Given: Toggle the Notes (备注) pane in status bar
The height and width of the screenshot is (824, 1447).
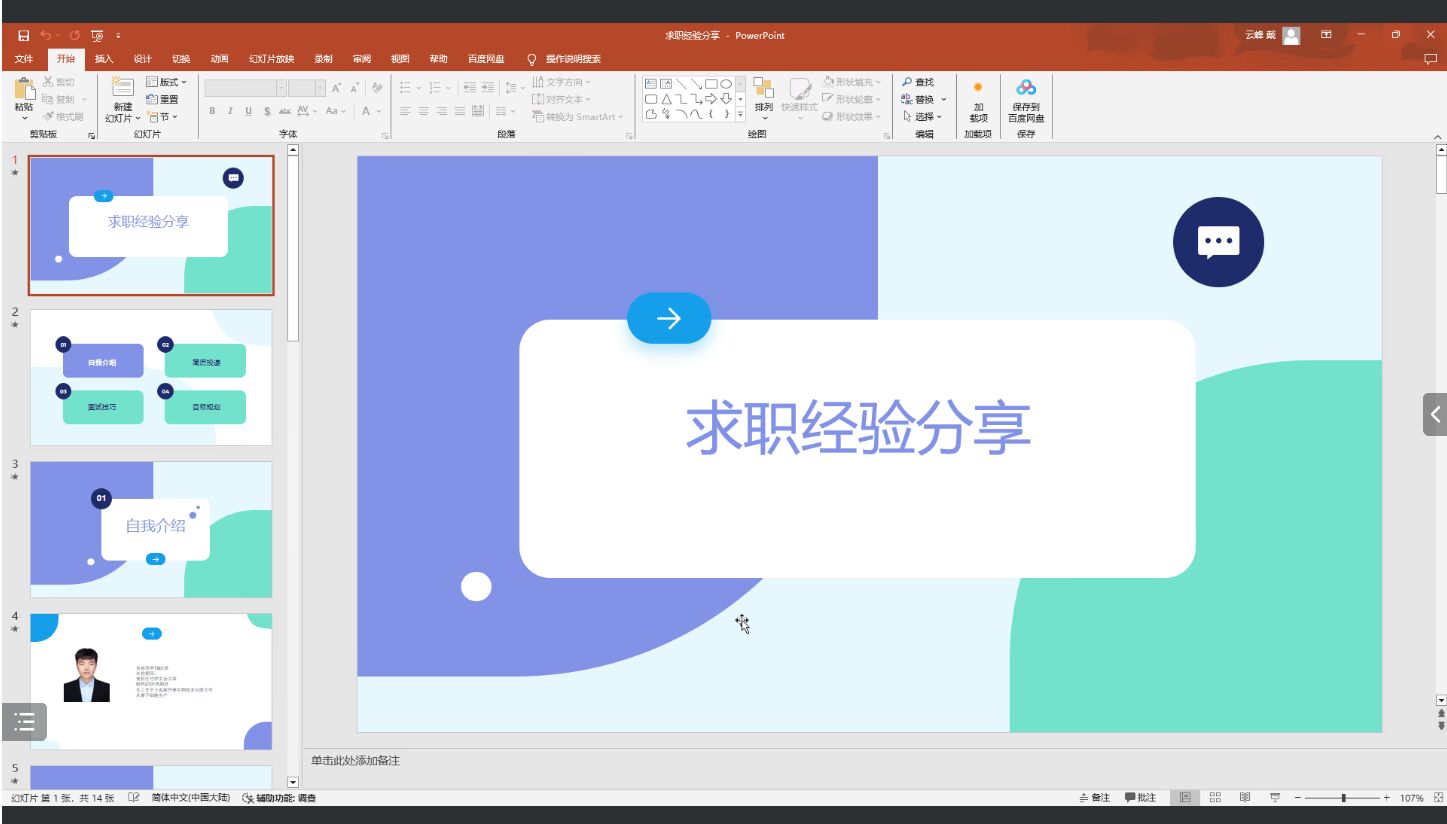Looking at the screenshot, I should pyautogui.click(x=1095, y=798).
